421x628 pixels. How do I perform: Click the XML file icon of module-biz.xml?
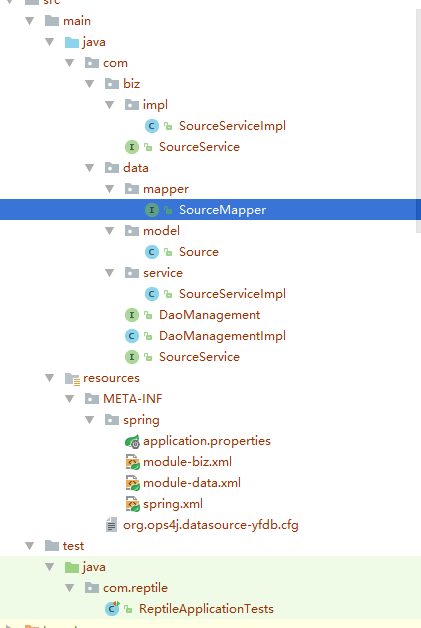pyautogui.click(x=132, y=462)
